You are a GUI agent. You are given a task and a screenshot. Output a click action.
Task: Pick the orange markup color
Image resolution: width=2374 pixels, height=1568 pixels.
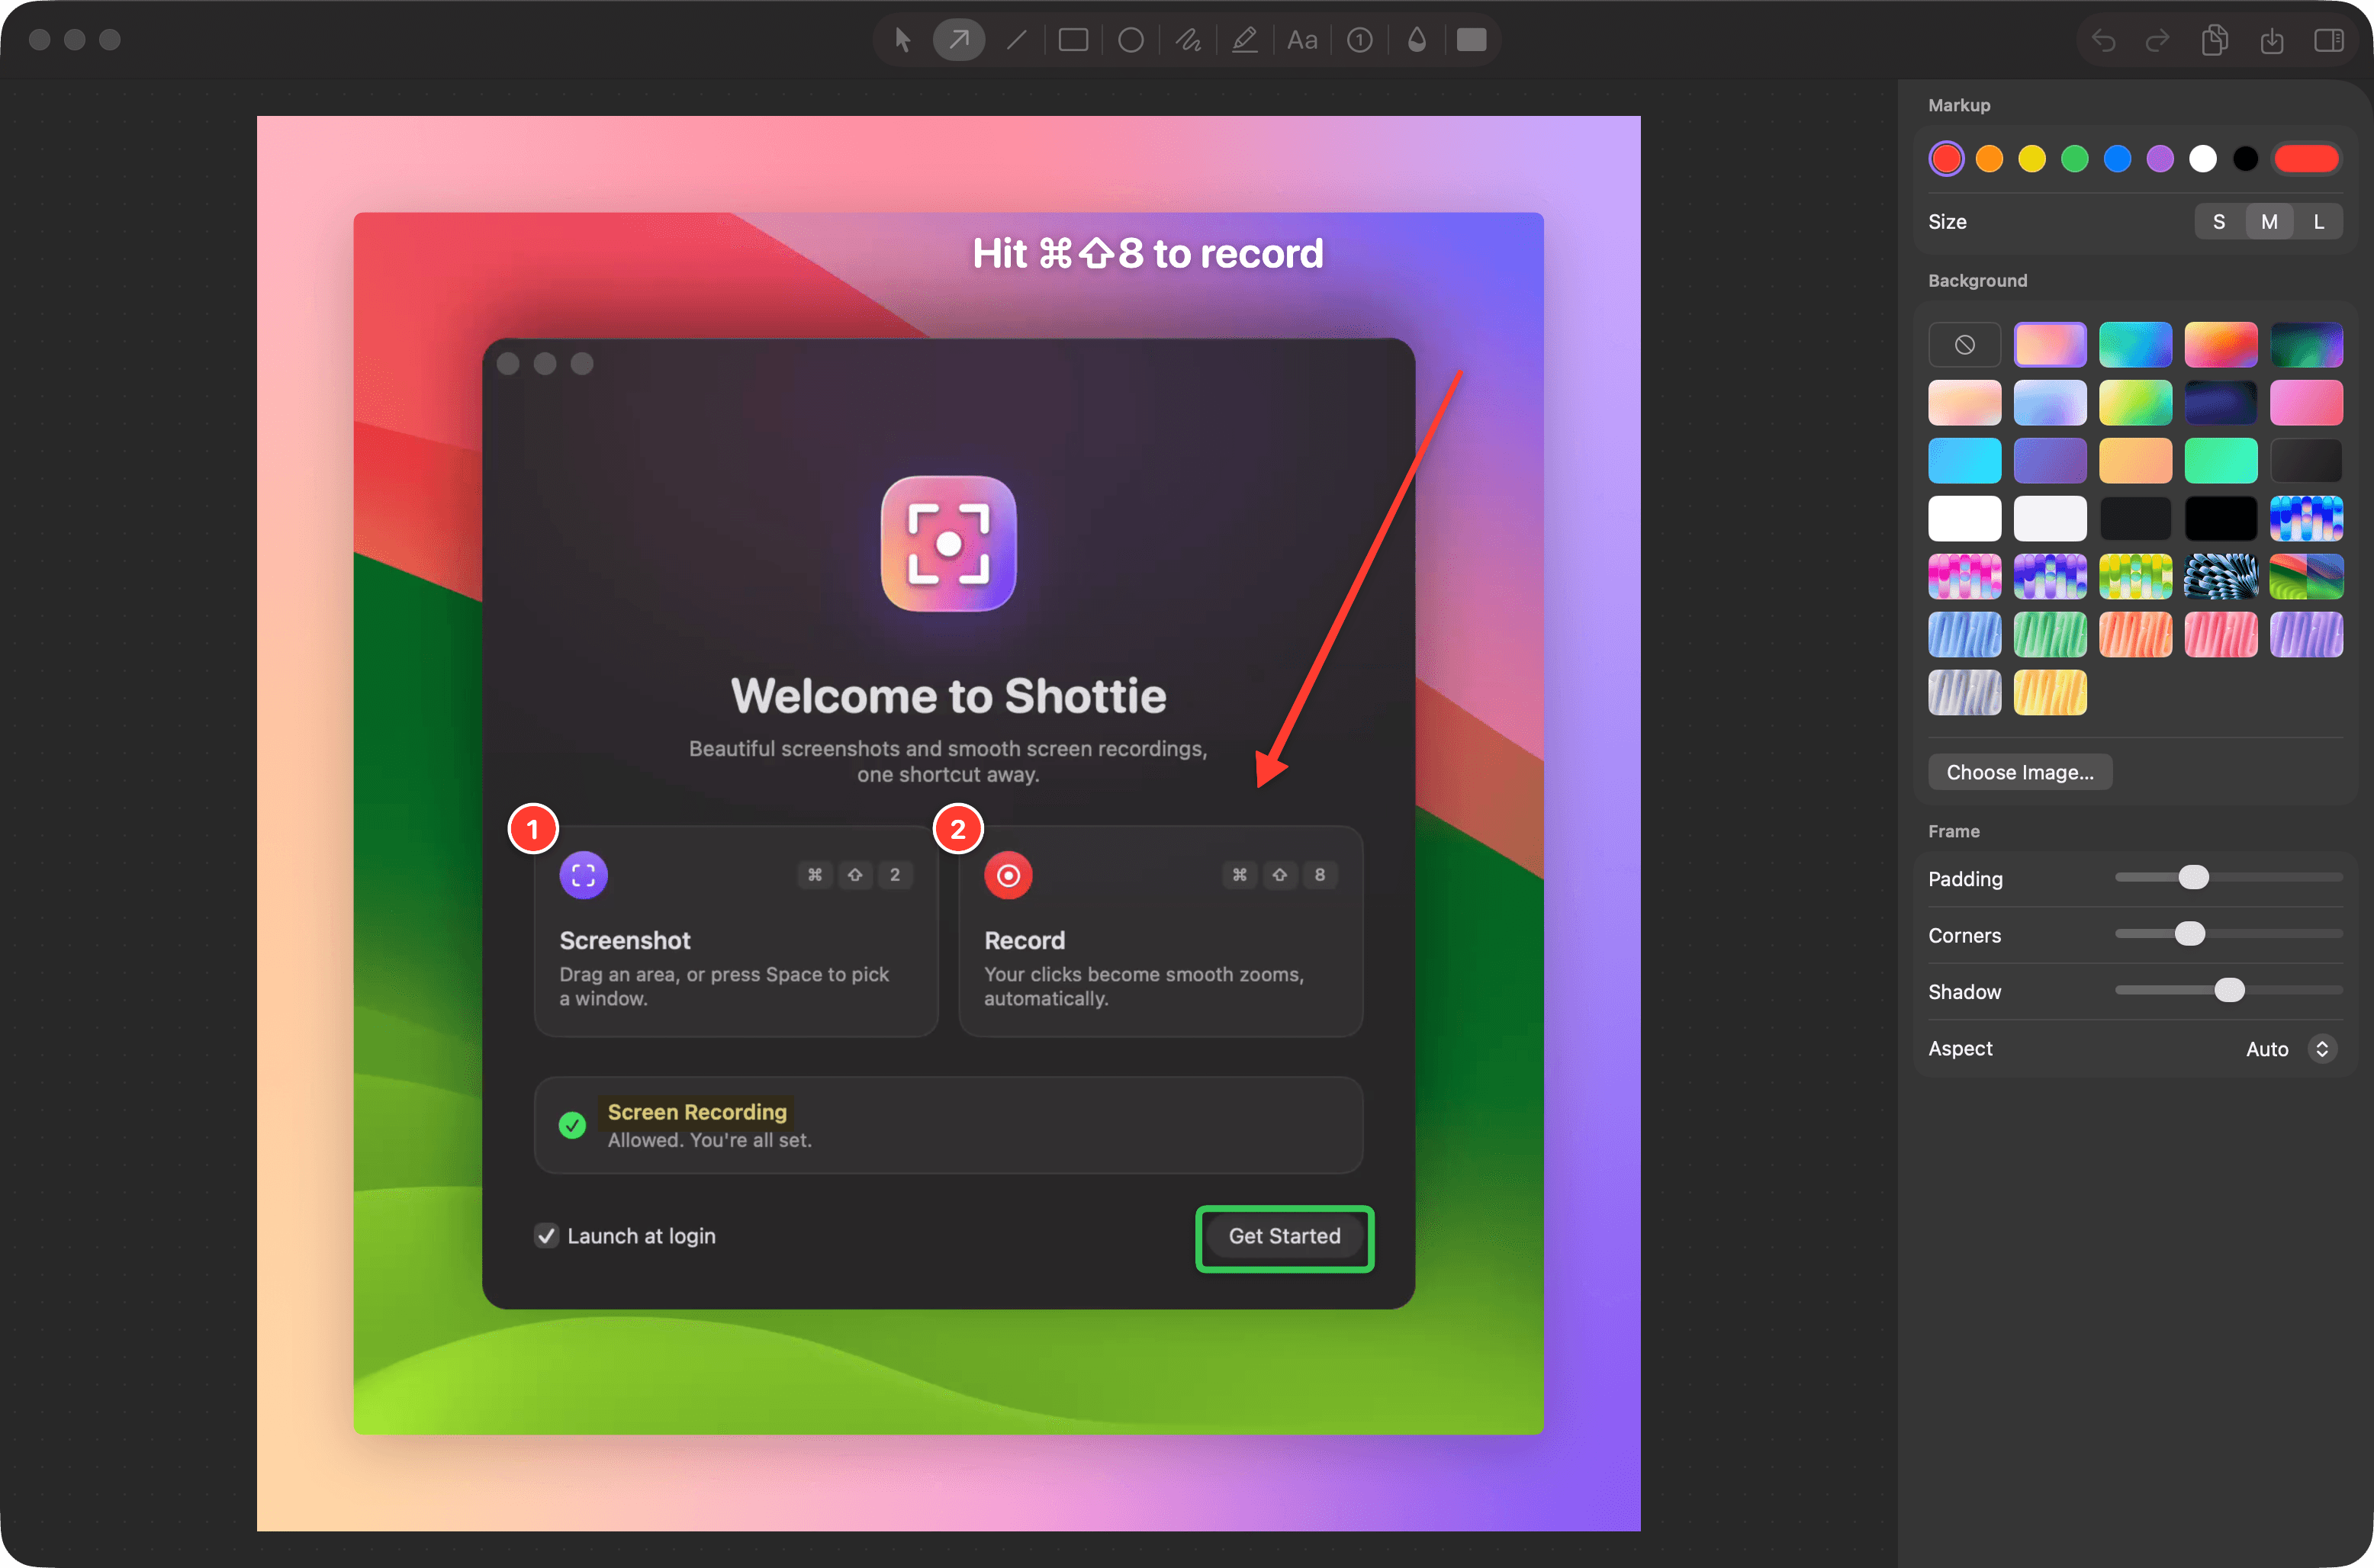click(x=1989, y=158)
